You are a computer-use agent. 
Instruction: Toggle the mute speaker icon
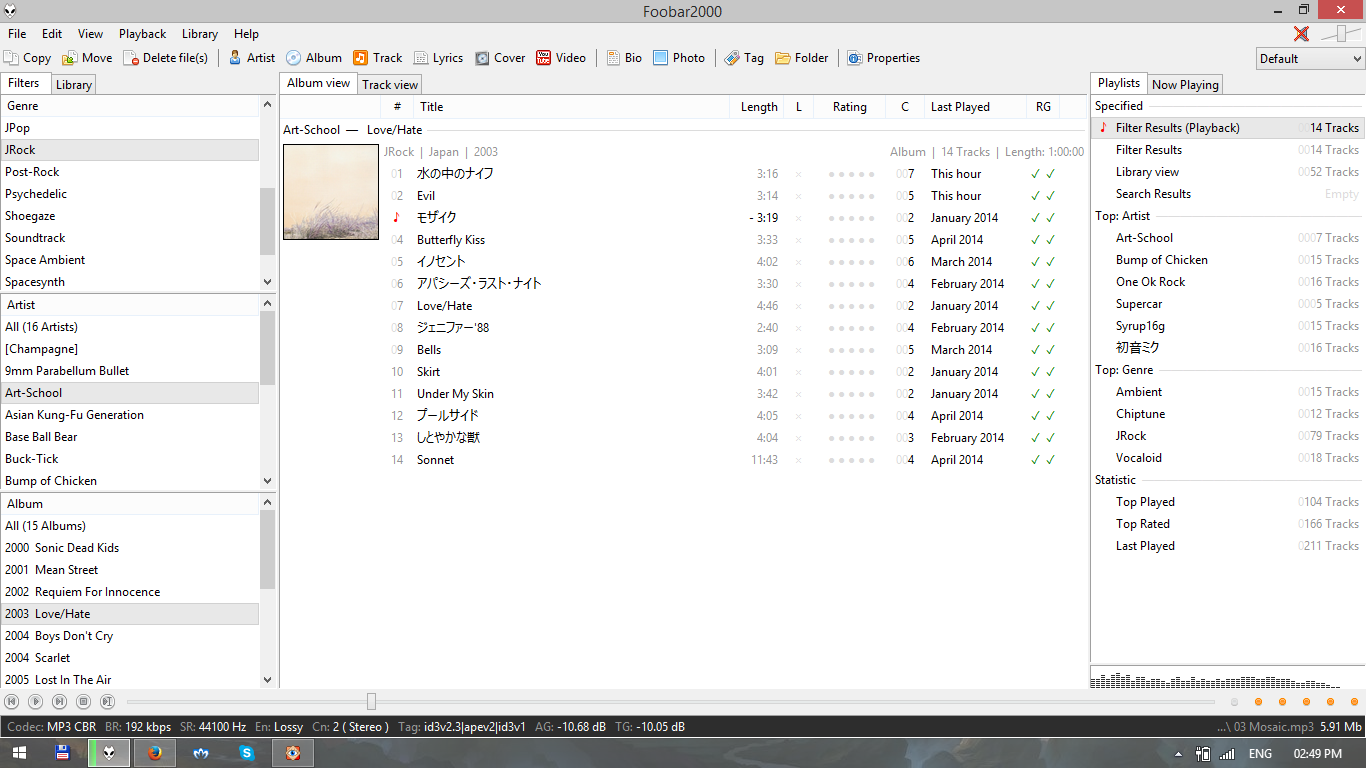pyautogui.click(x=1301, y=34)
